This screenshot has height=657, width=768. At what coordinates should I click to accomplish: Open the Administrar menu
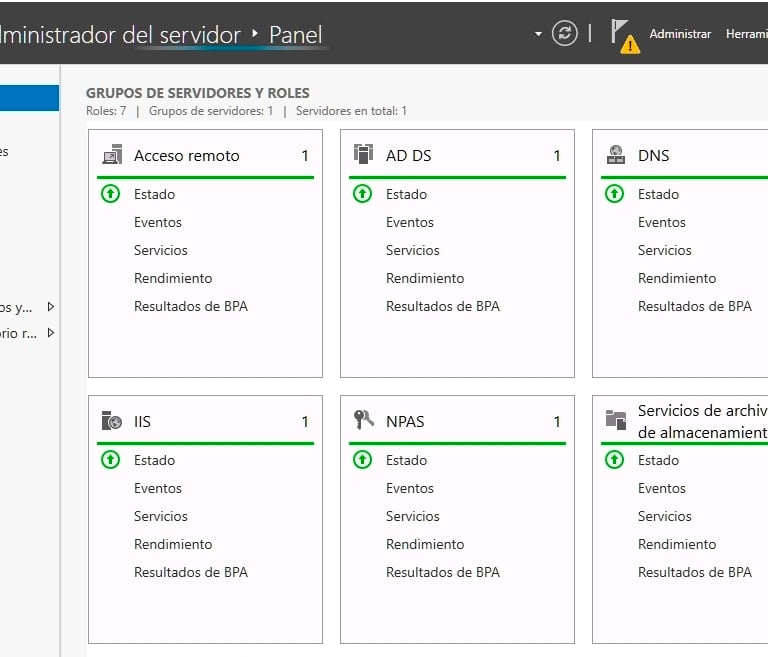point(680,34)
